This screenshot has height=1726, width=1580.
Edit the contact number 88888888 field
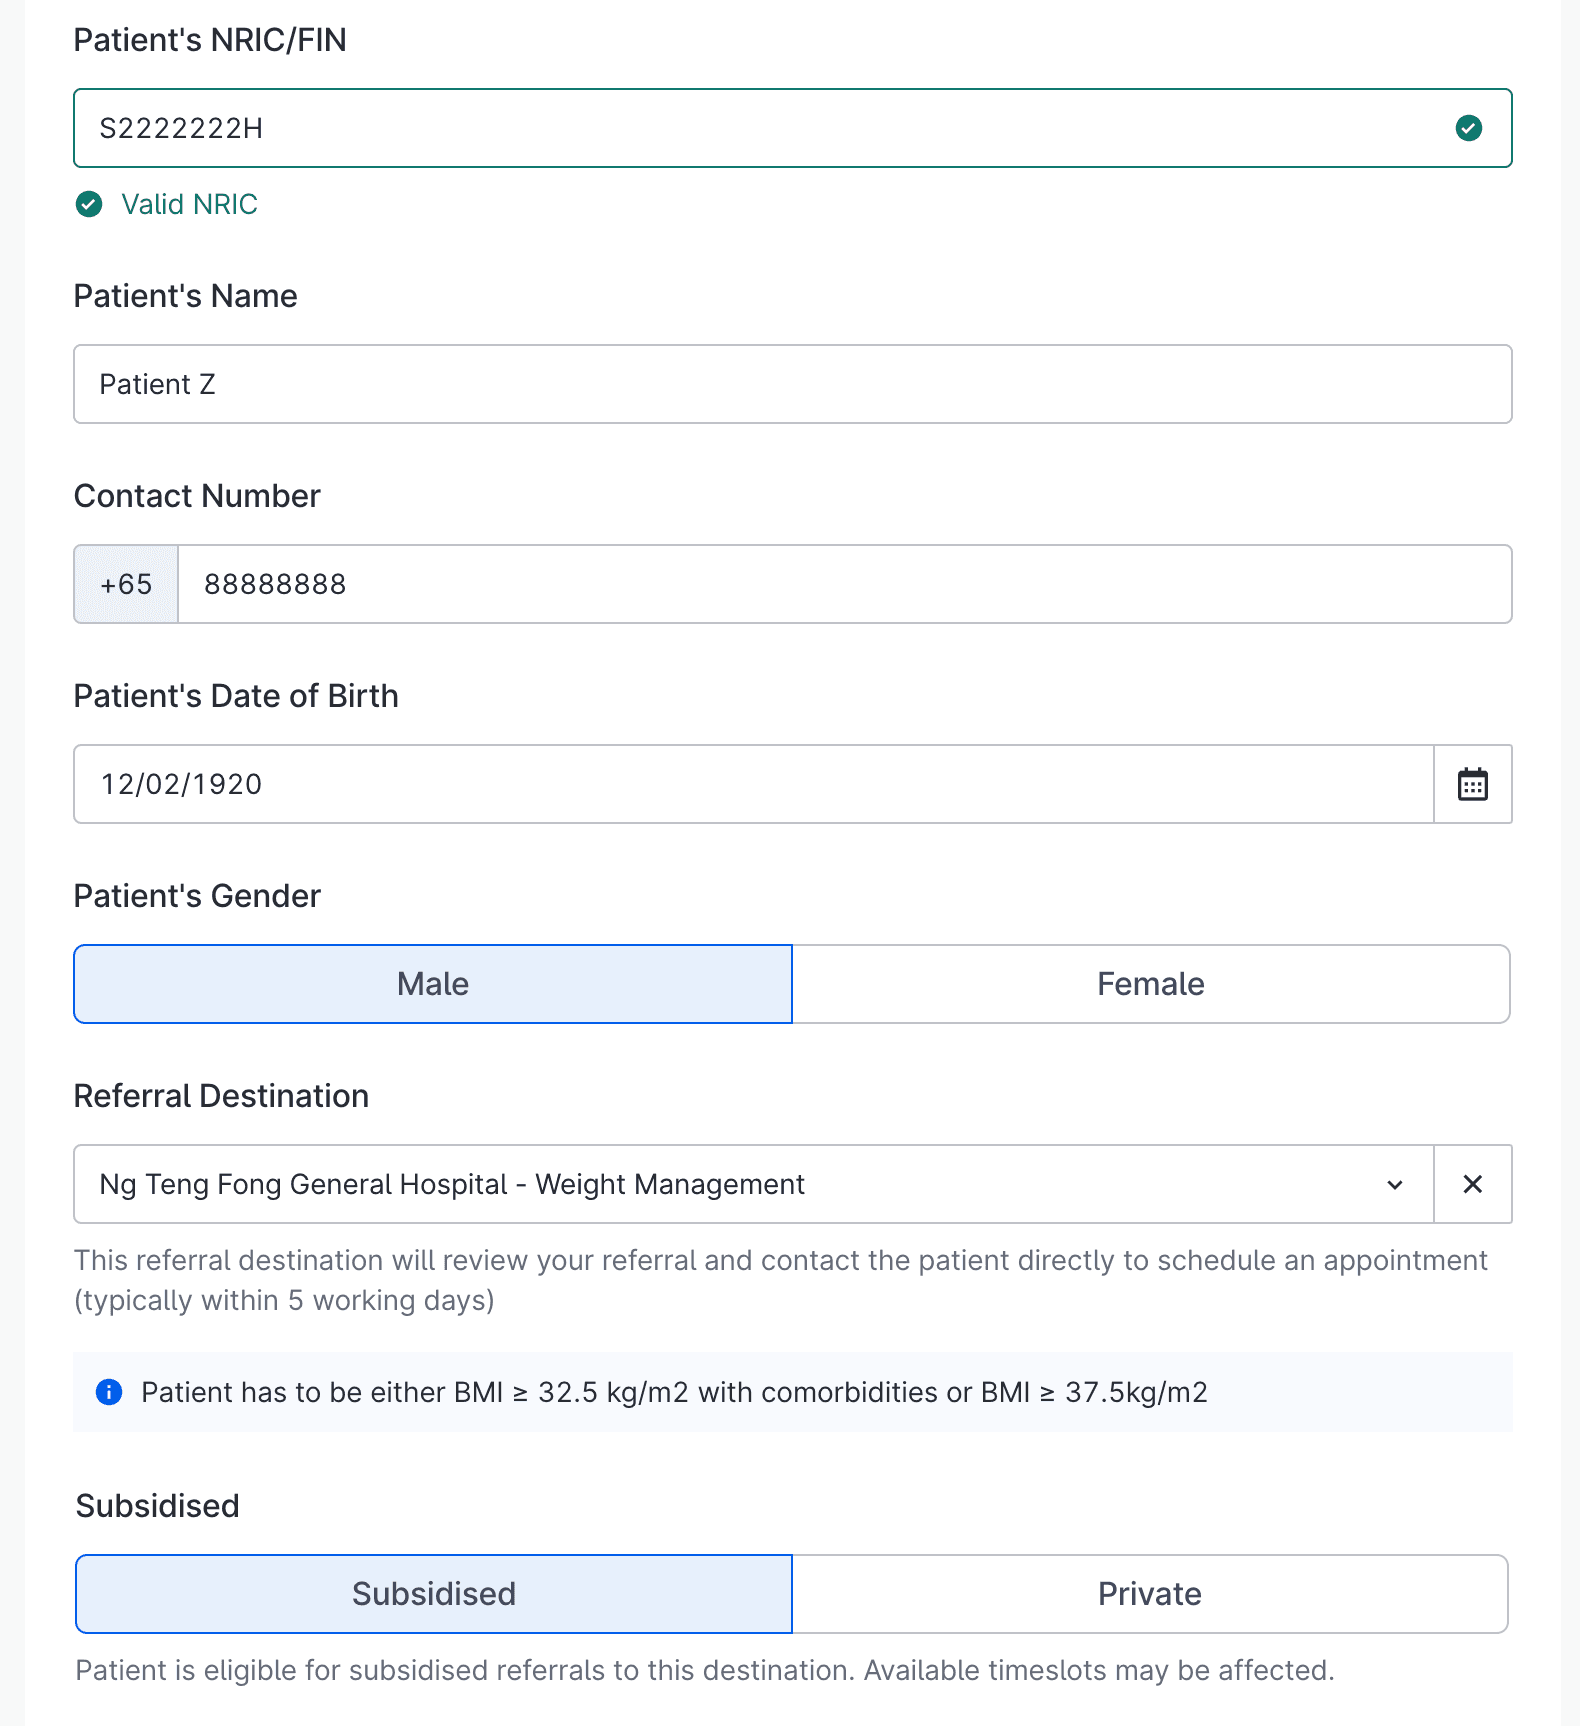point(844,584)
